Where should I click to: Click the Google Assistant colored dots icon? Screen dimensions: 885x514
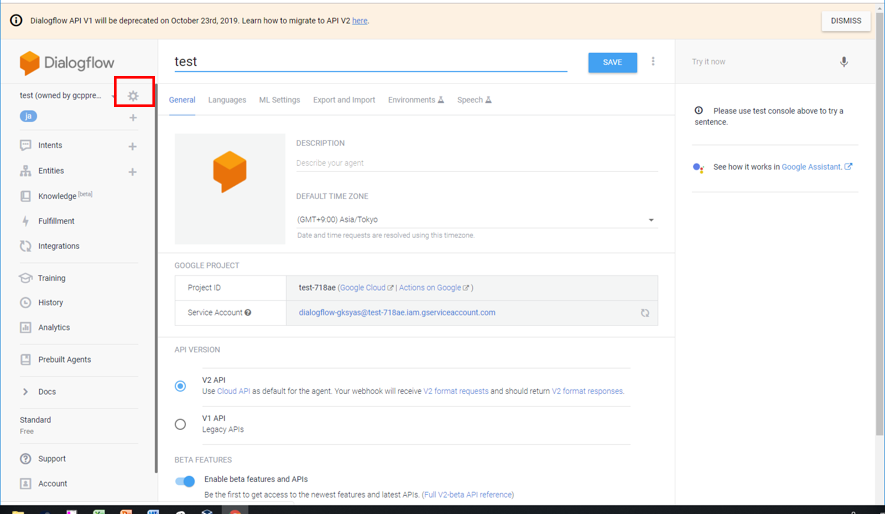[x=699, y=168]
